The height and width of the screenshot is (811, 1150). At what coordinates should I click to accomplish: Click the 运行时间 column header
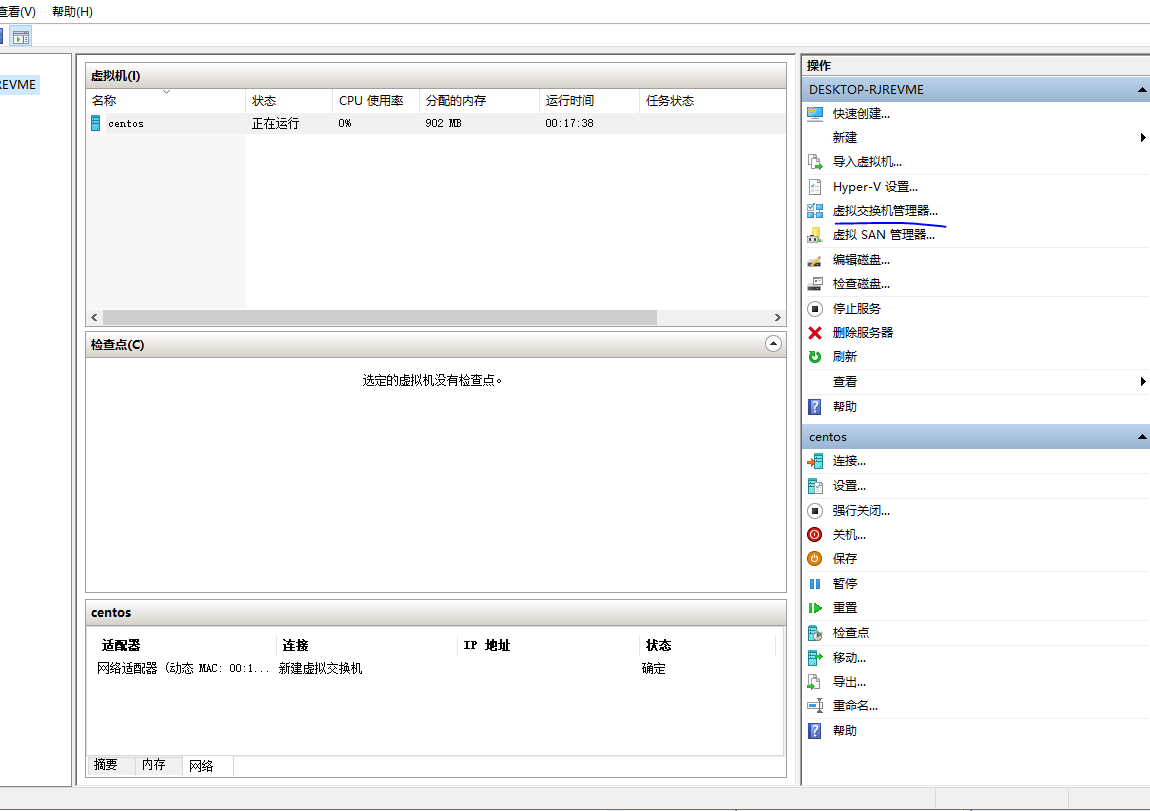coord(590,100)
